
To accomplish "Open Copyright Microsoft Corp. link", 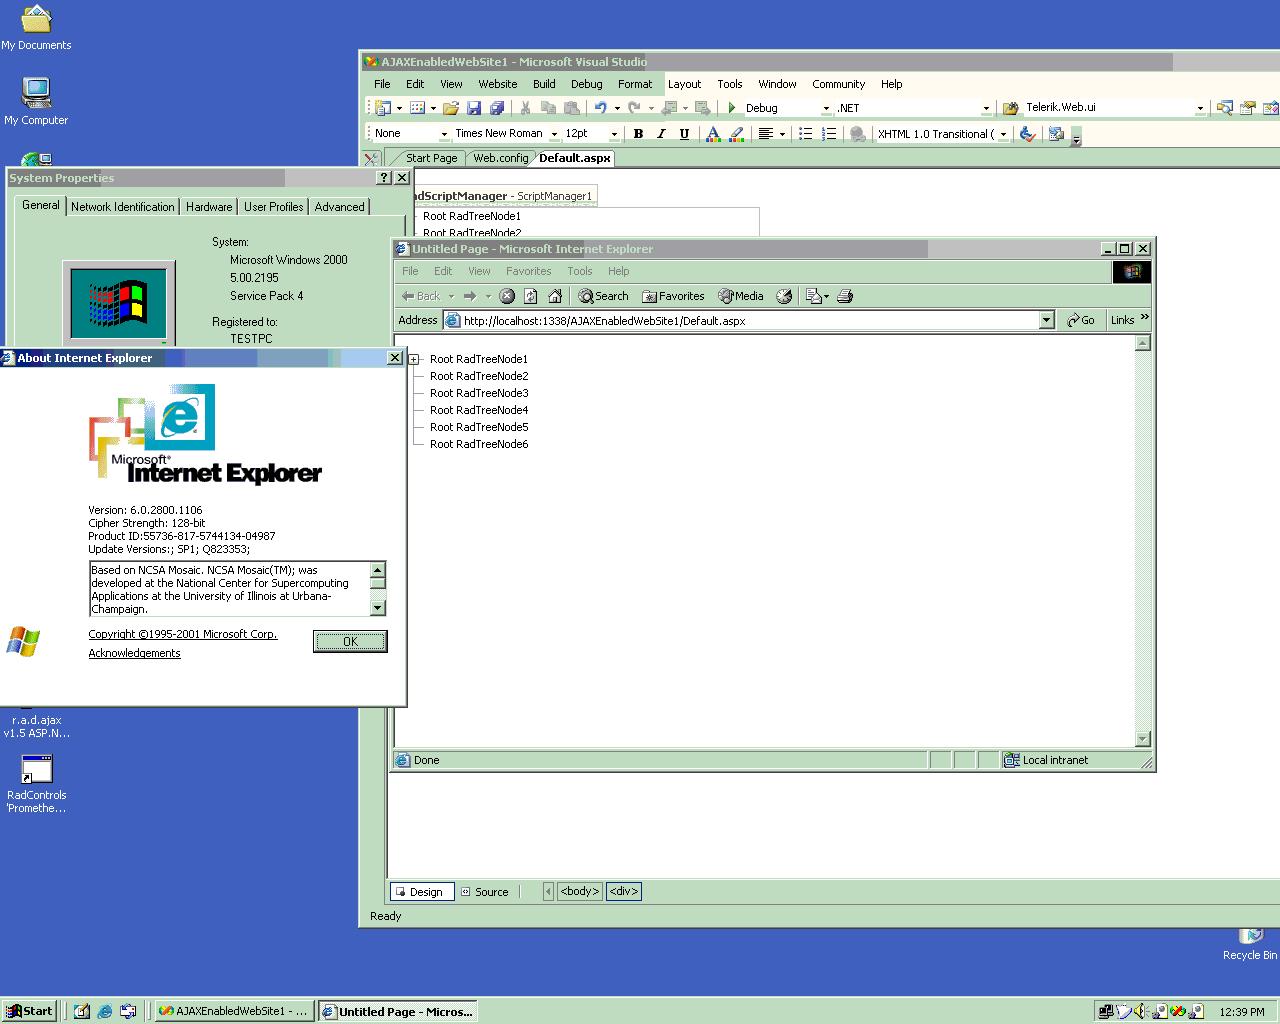I will 183,634.
